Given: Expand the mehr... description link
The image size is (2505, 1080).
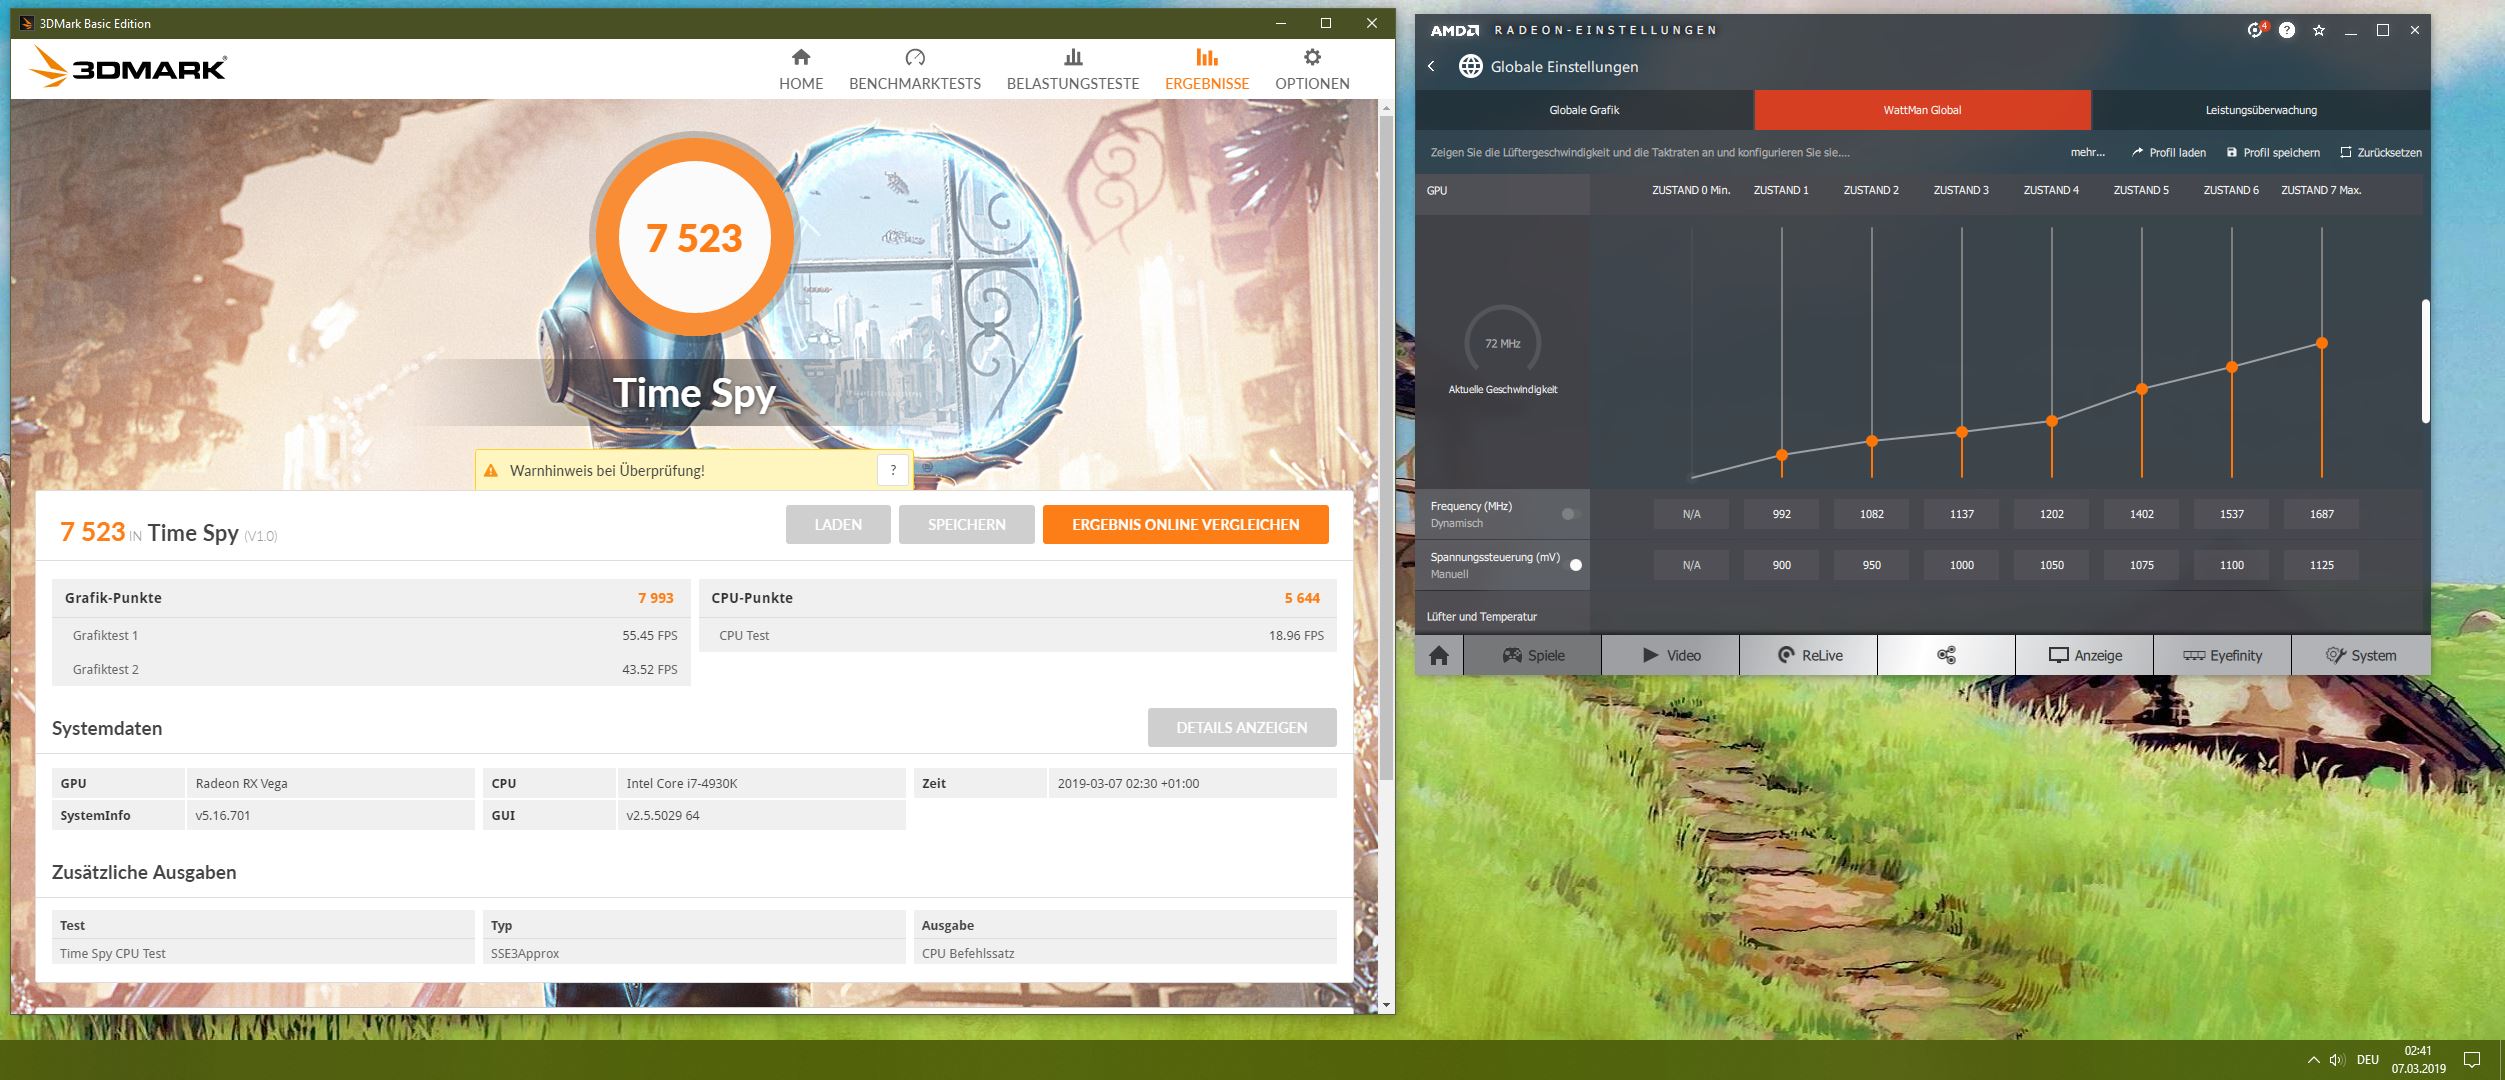Looking at the screenshot, I should click(2087, 153).
